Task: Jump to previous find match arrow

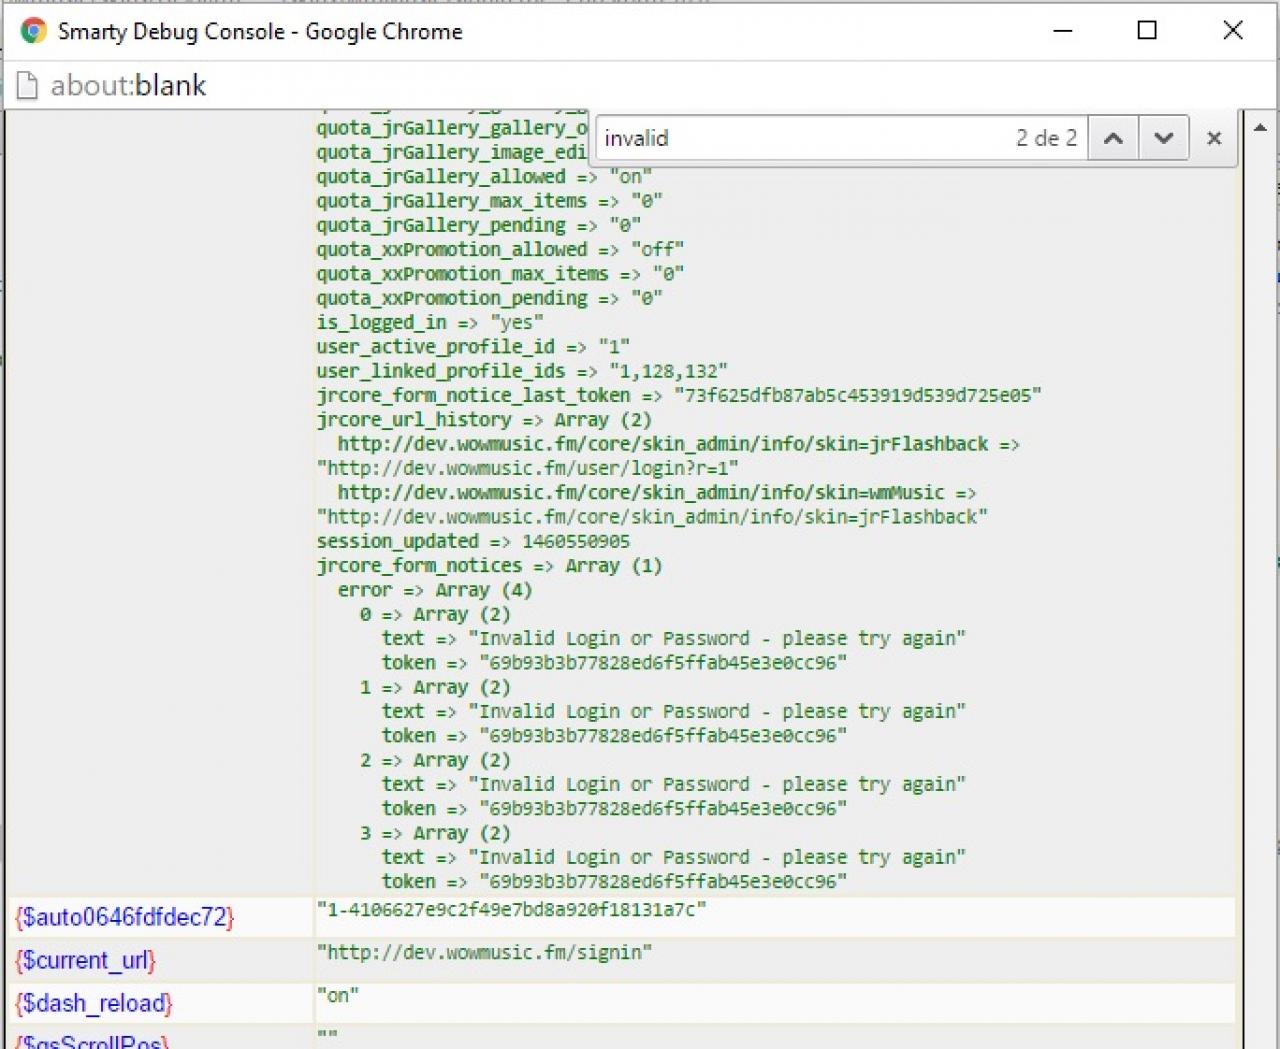Action: [1113, 138]
